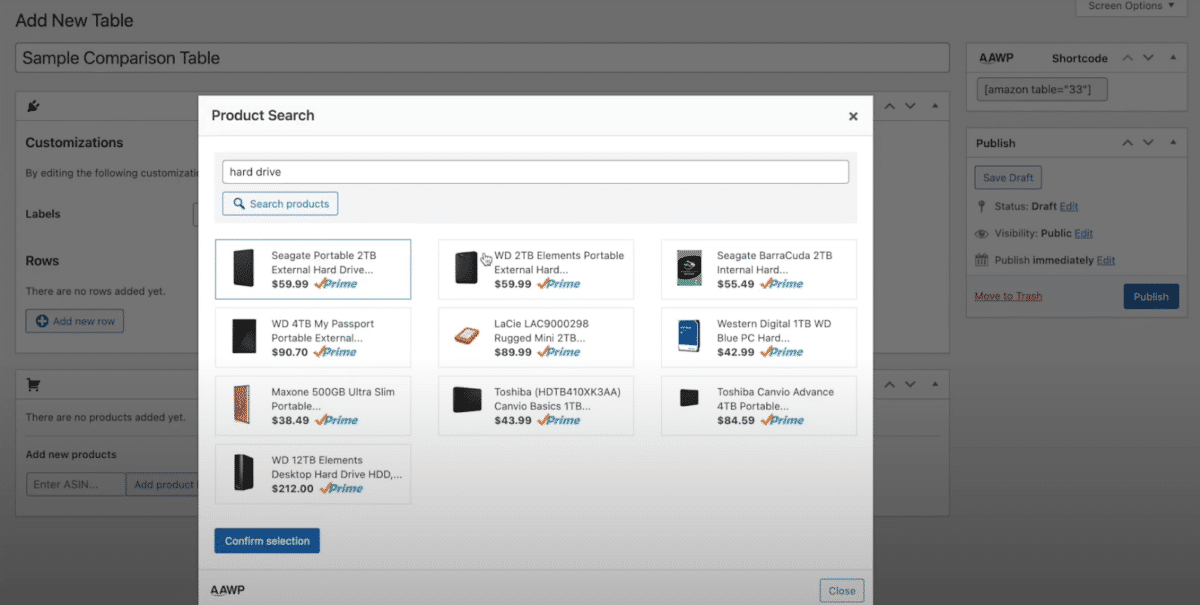Click the Search products button
The image size is (1200, 605).
(281, 204)
